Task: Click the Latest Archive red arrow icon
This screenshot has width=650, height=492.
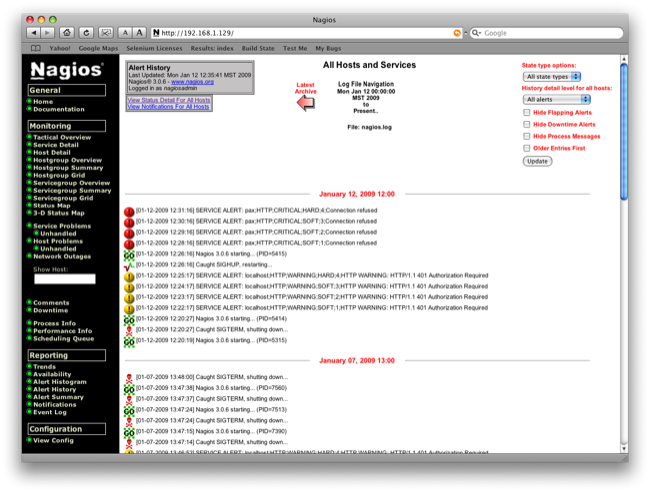Action: point(306,102)
